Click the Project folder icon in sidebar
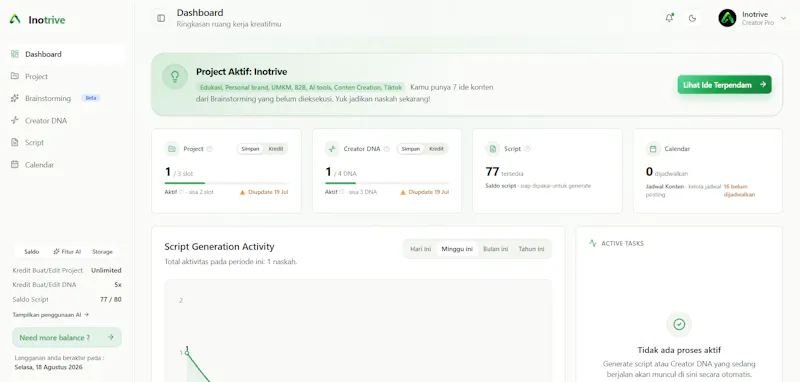Screen dimensions: 800x382 click(15, 76)
